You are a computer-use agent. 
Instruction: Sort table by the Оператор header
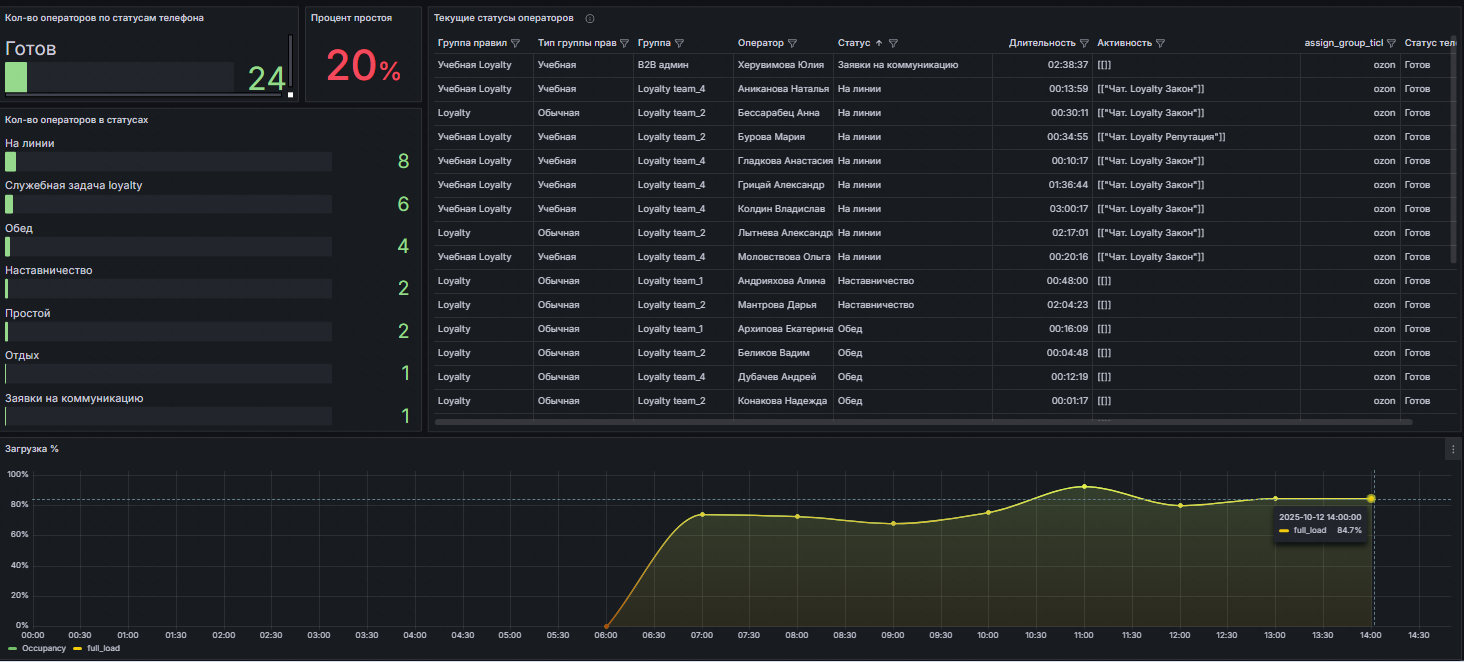(x=760, y=44)
